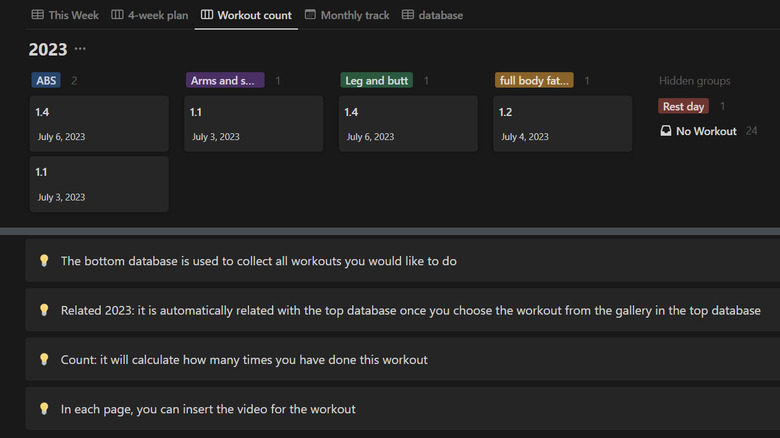
Task: Click lightbulb icon on Count callout
Action: click(x=43, y=359)
